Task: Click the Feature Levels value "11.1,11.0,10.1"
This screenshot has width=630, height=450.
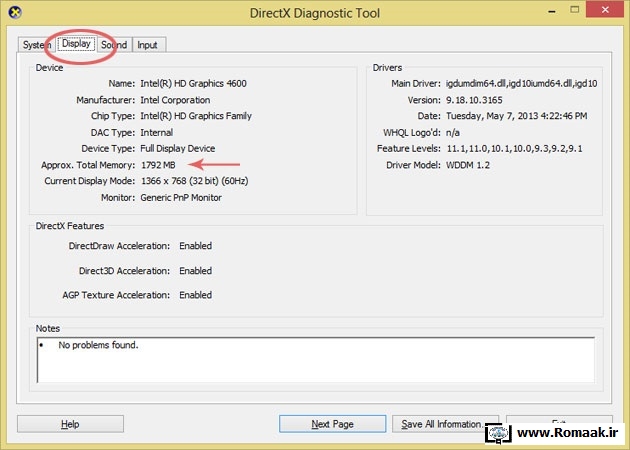Action: [478, 149]
